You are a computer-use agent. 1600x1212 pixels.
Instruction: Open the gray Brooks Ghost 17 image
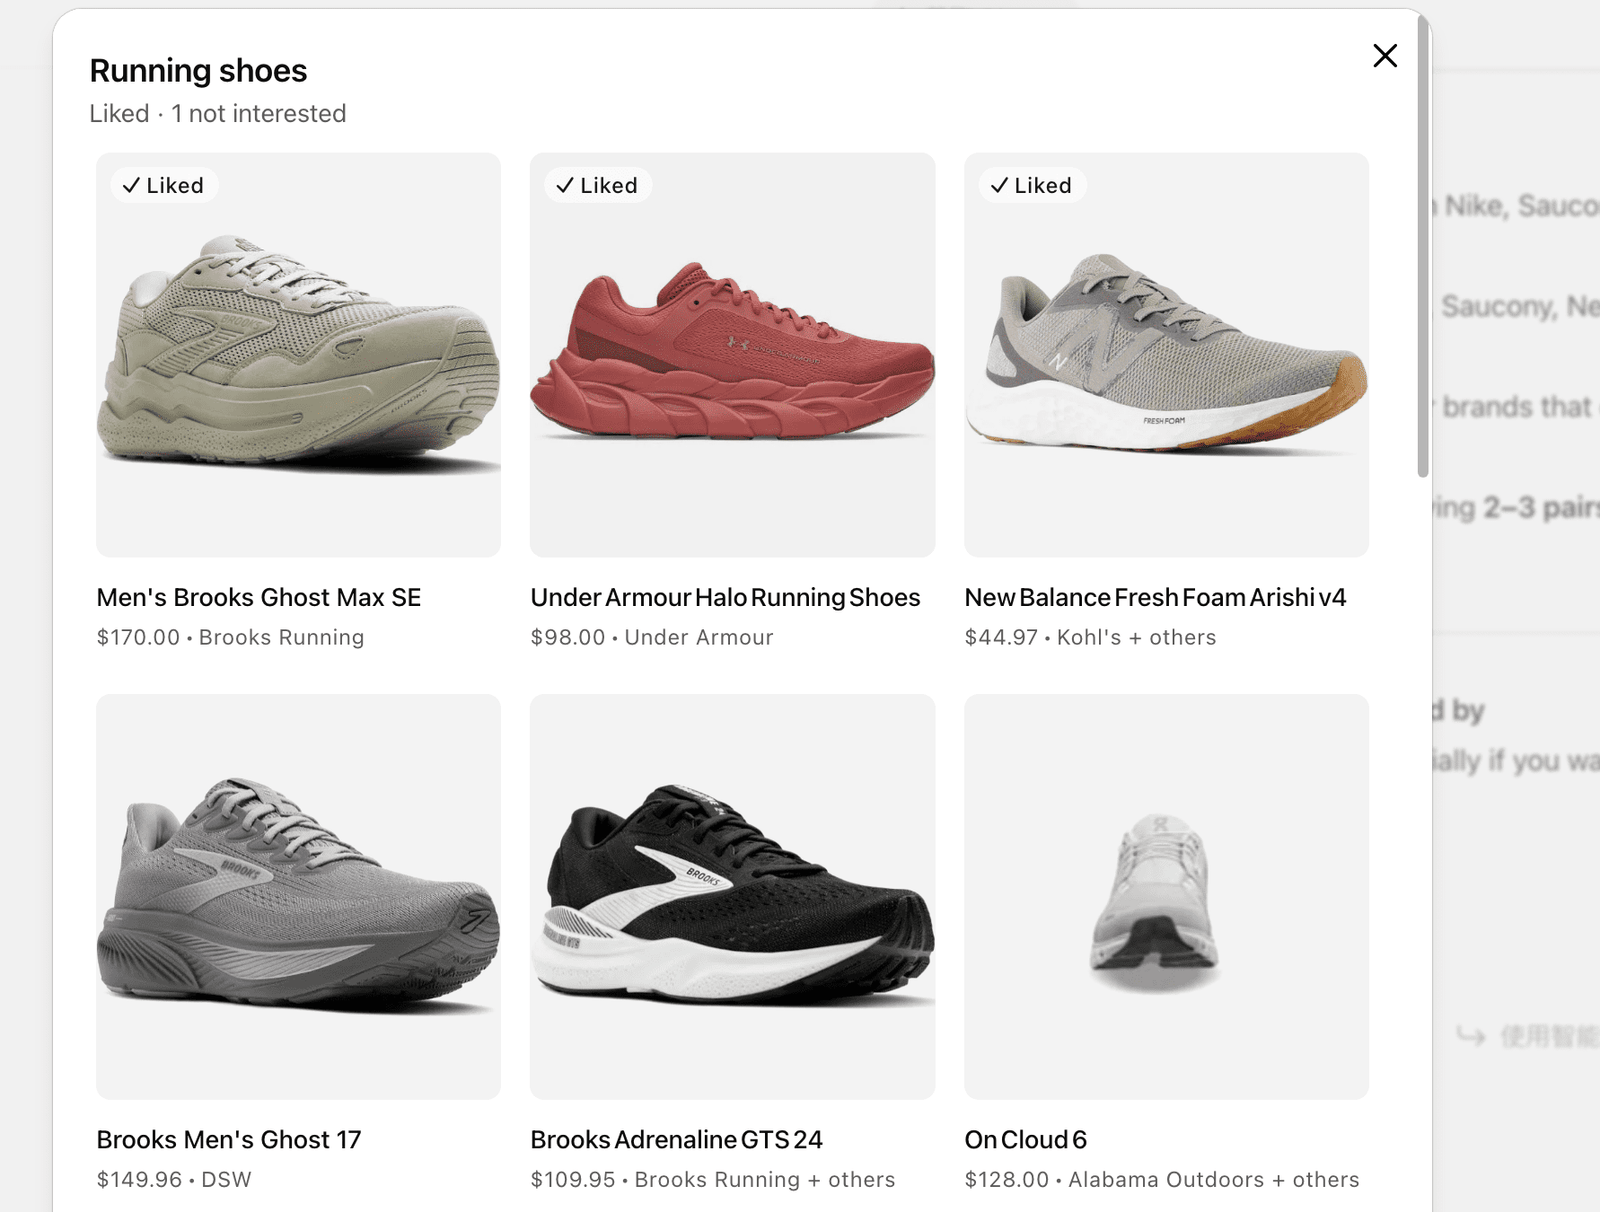pos(298,896)
